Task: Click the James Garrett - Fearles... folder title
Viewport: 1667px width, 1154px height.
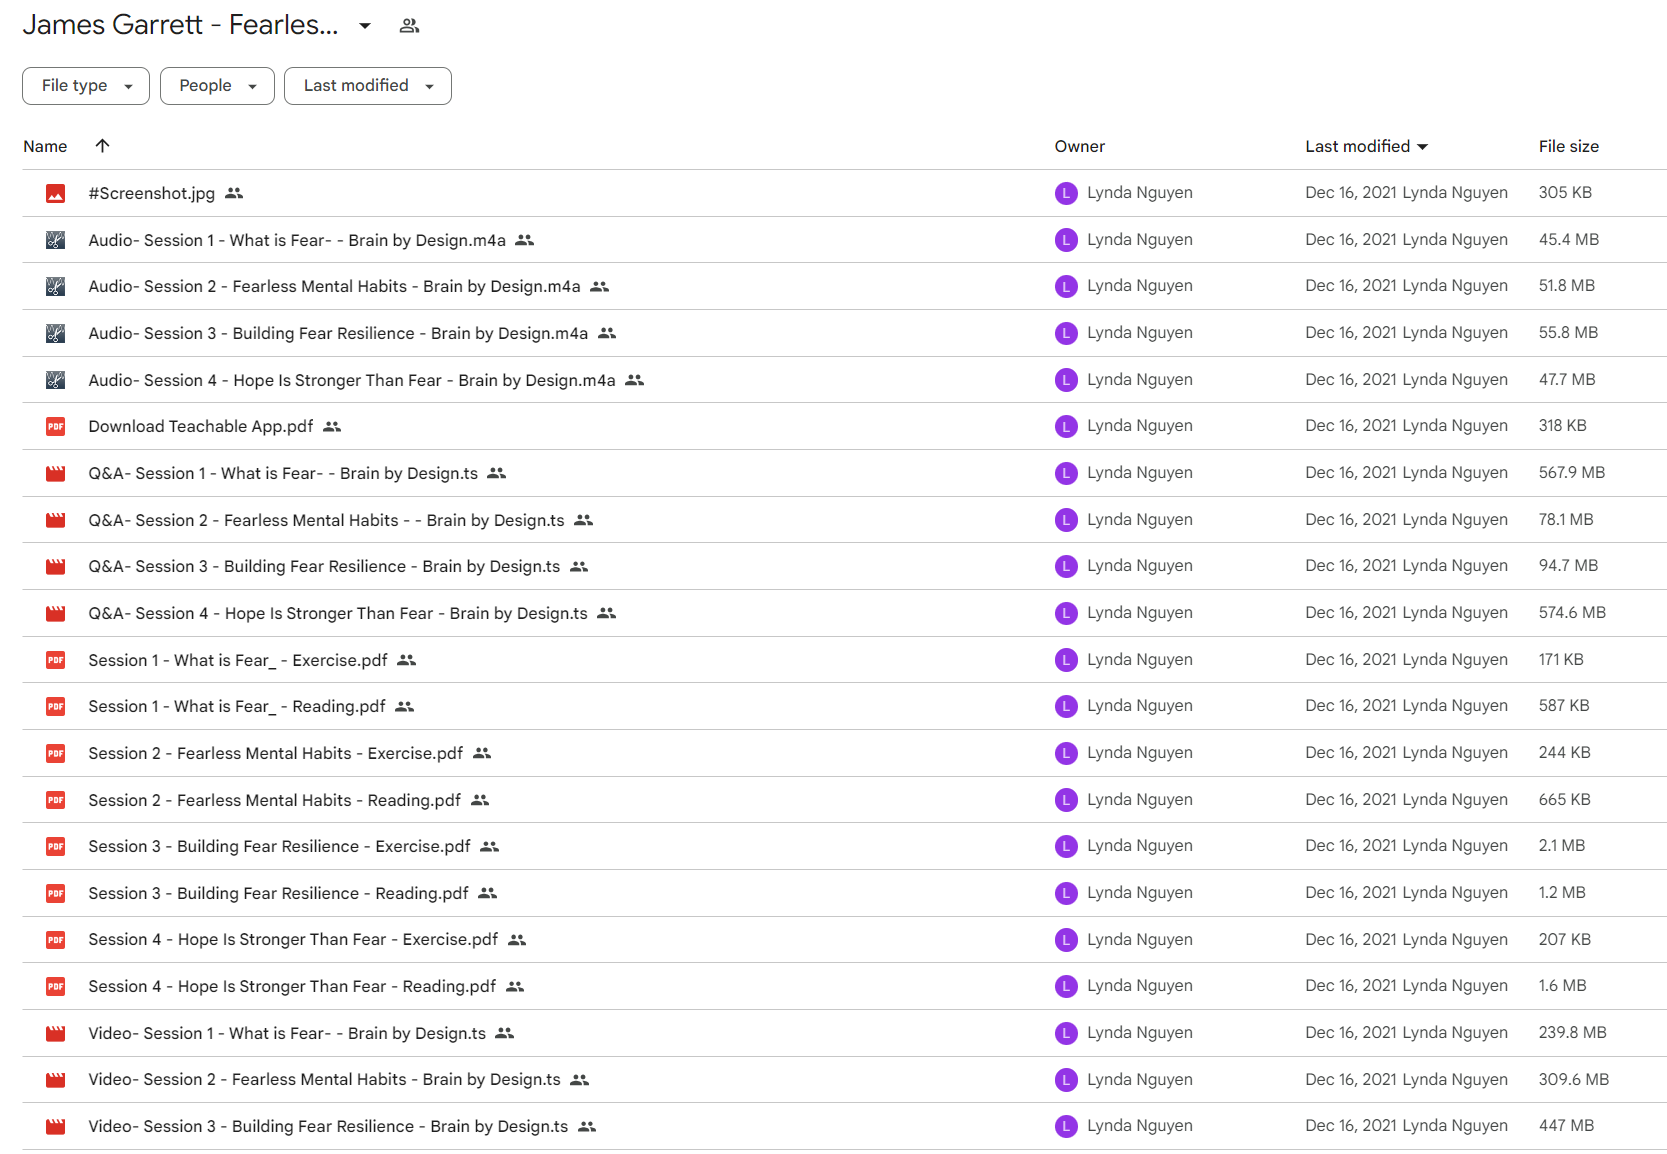Action: pyautogui.click(x=180, y=25)
